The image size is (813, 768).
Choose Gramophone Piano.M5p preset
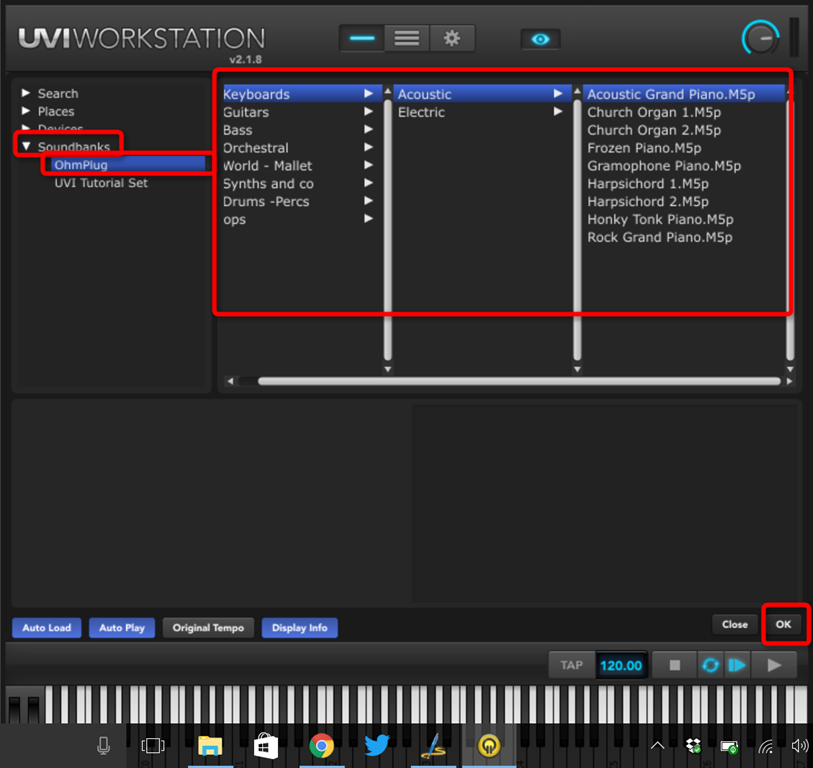[664, 165]
